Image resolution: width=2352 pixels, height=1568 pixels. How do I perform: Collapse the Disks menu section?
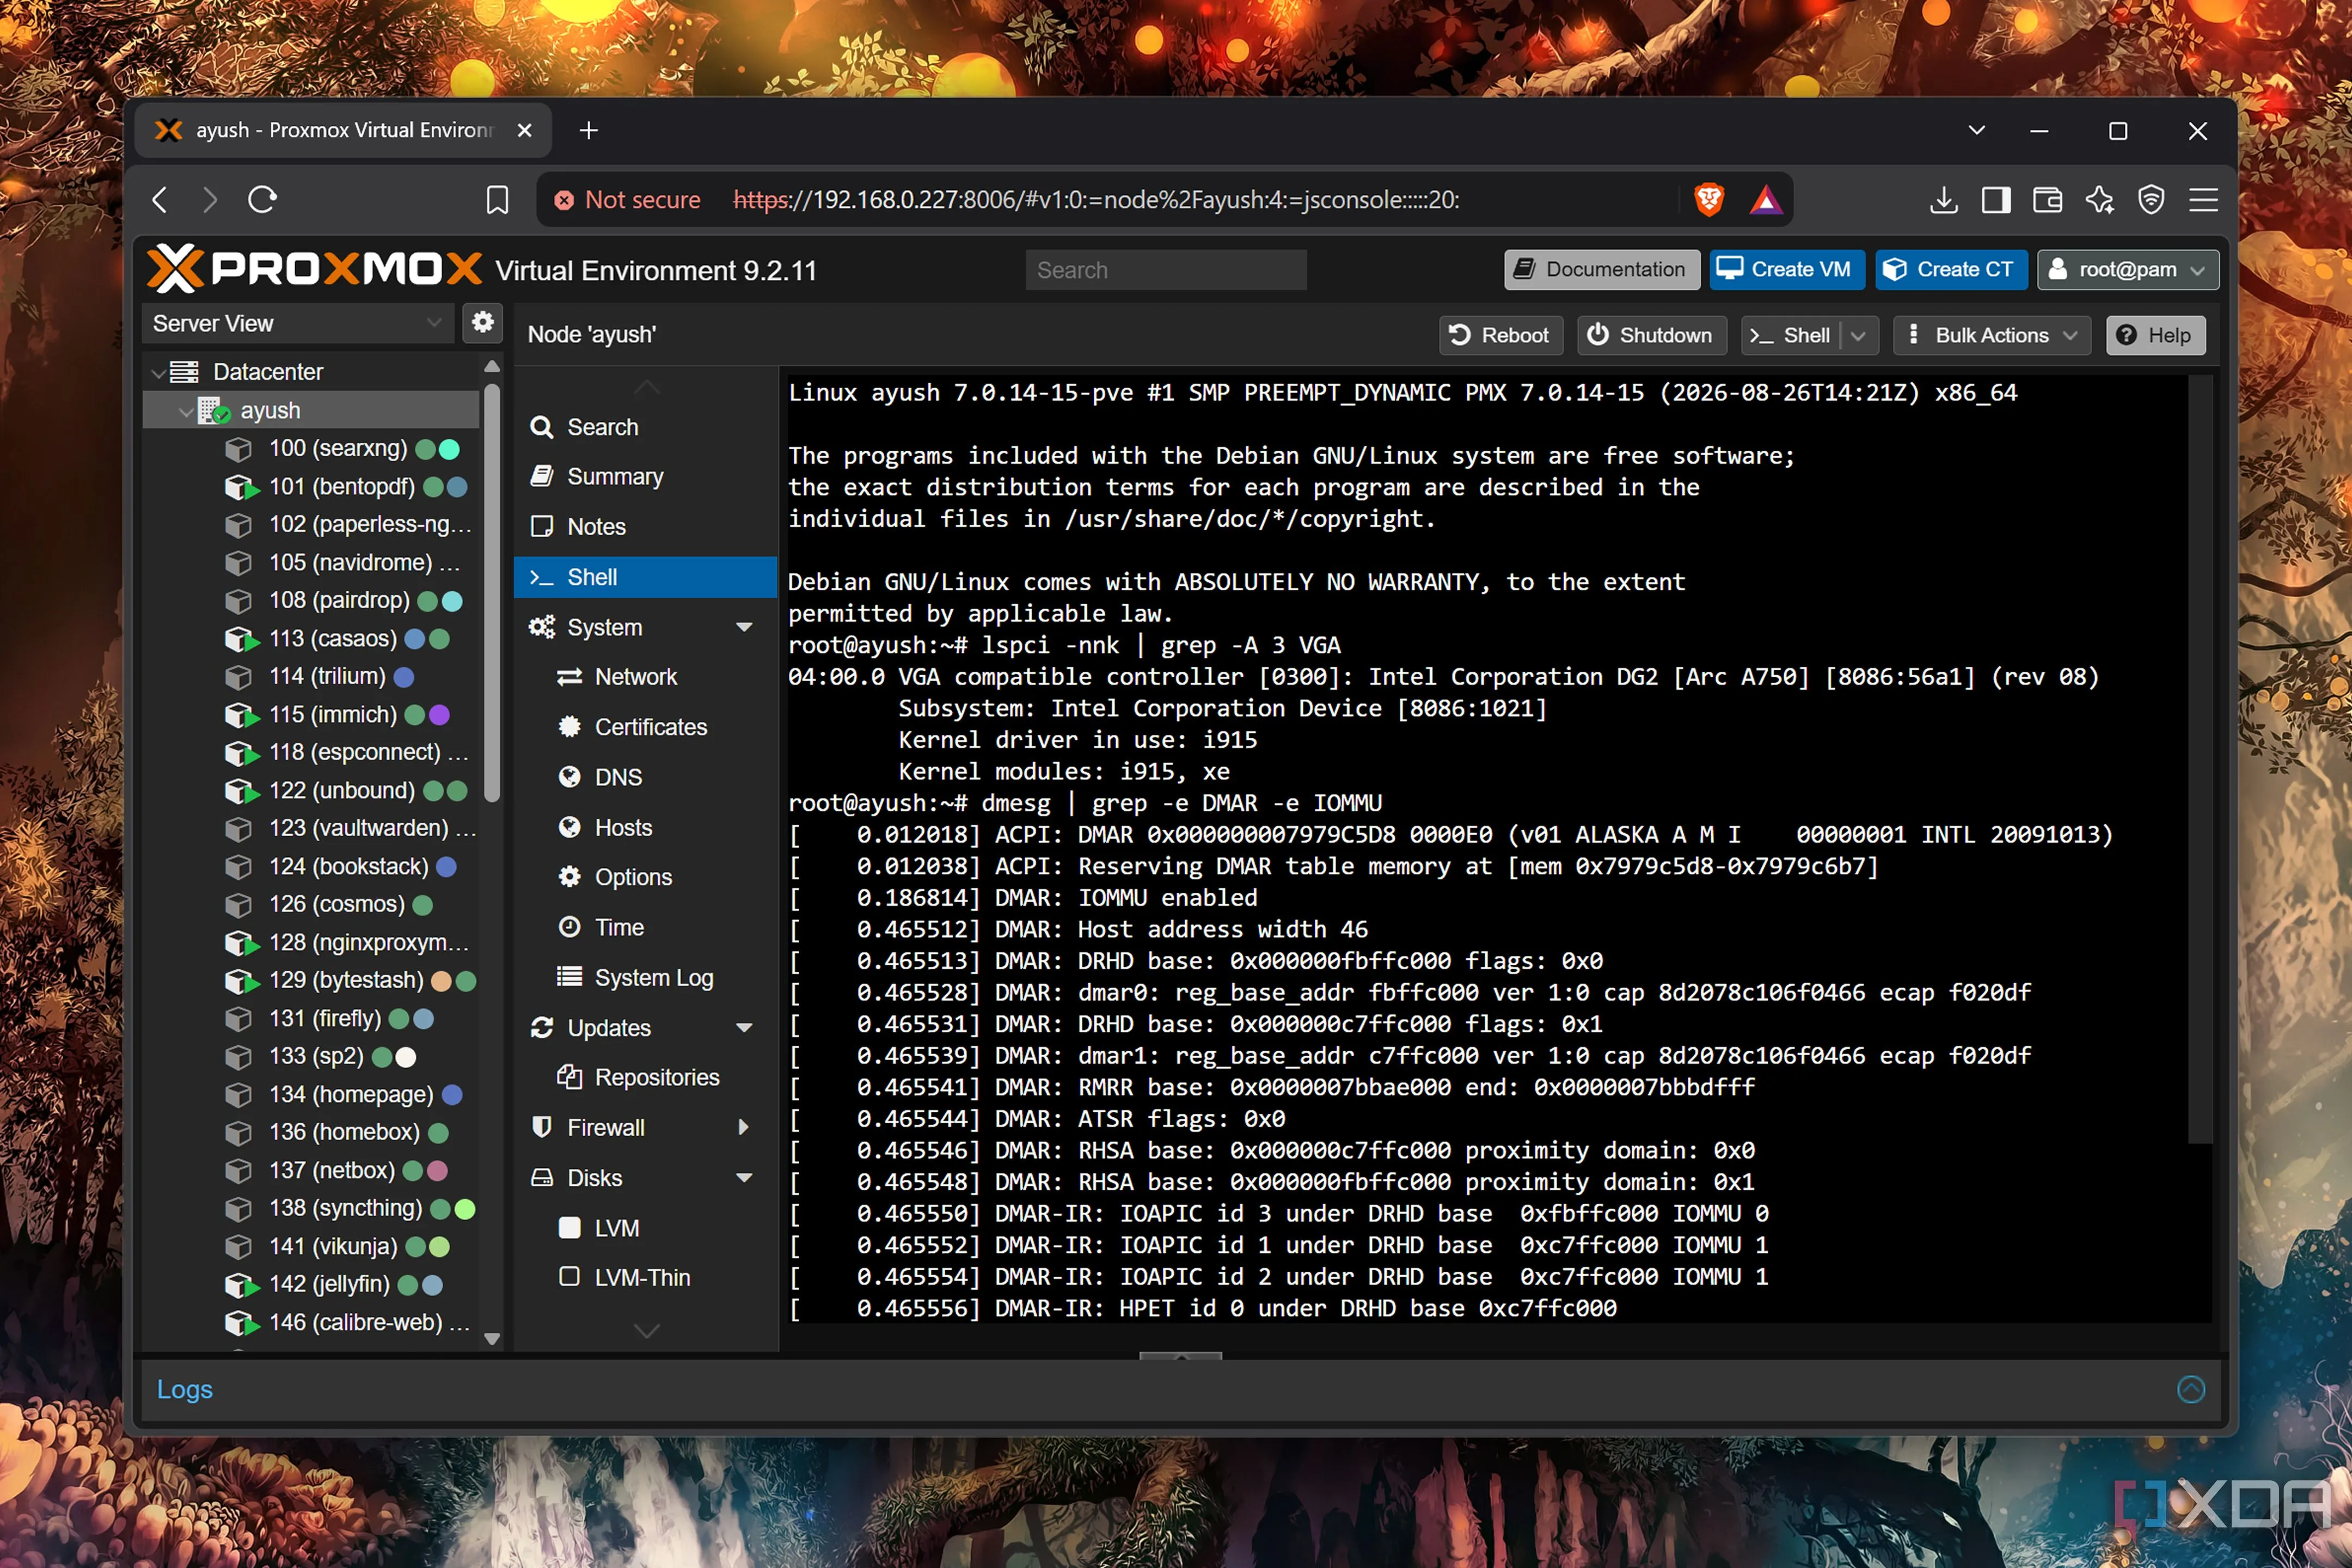point(744,1179)
